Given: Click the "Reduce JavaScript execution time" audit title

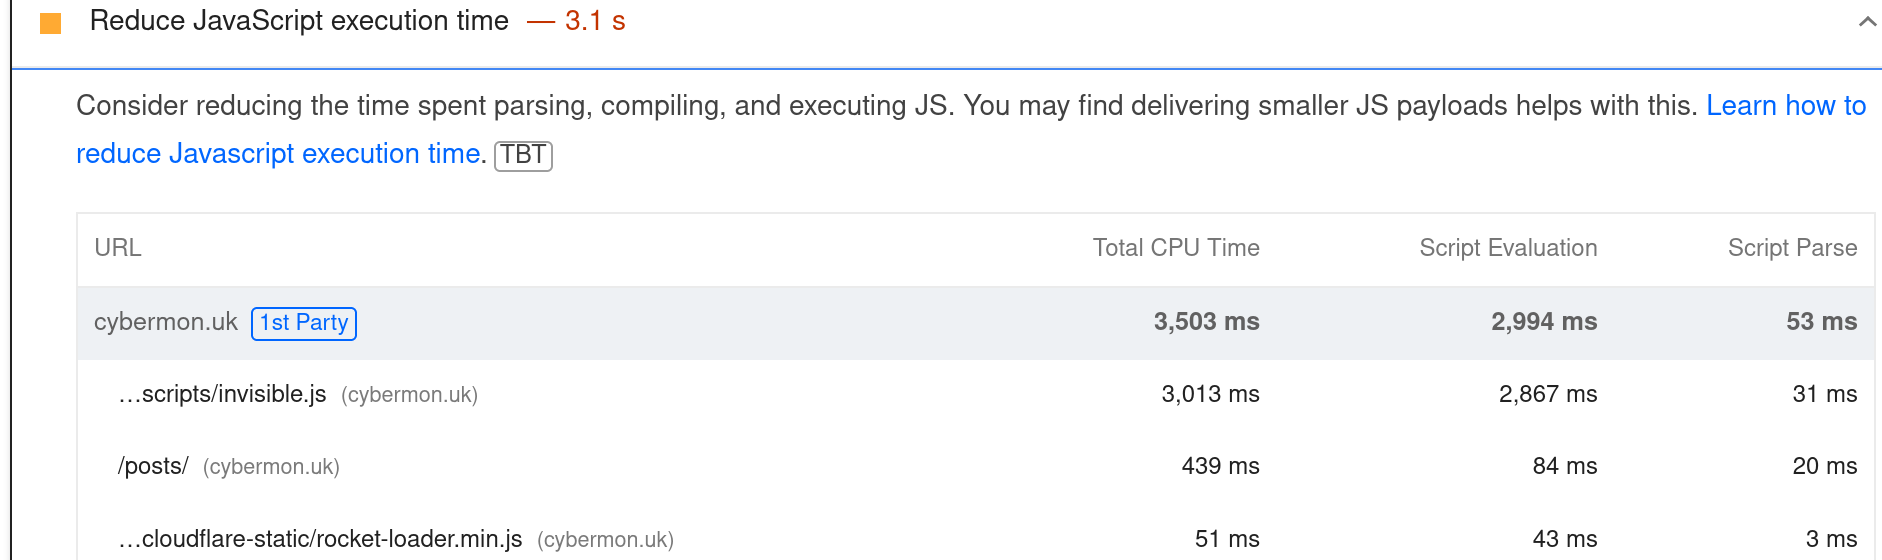Looking at the screenshot, I should (x=299, y=21).
